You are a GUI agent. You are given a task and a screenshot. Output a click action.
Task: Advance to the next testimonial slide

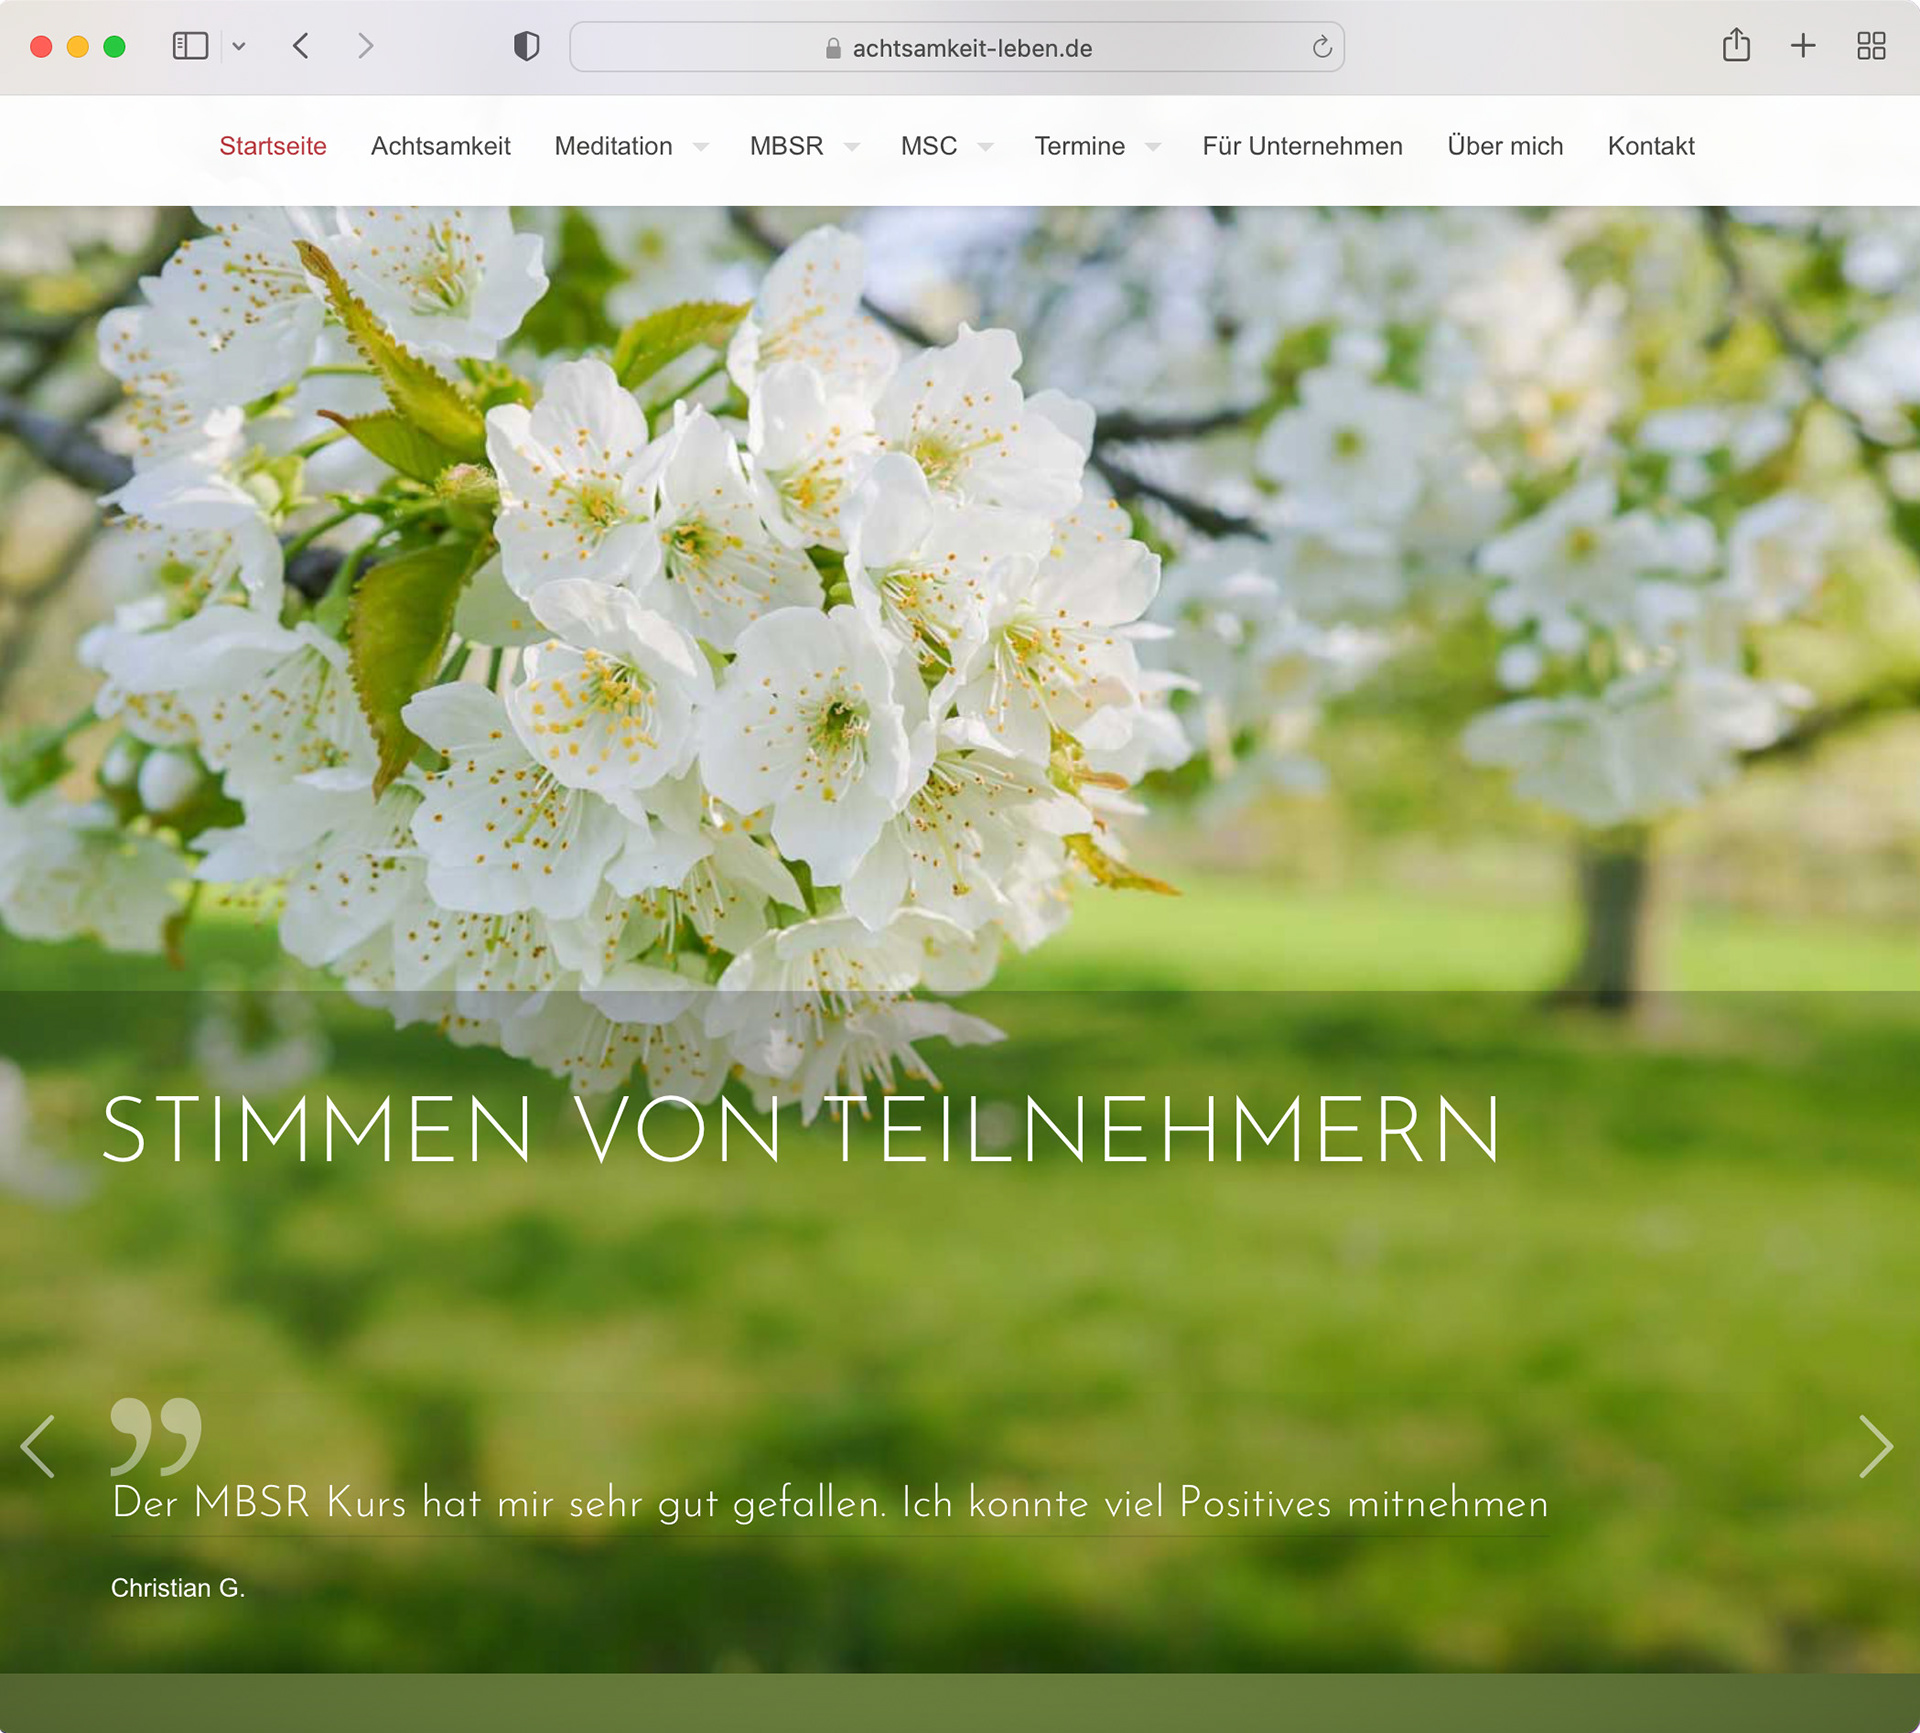tap(1875, 1446)
